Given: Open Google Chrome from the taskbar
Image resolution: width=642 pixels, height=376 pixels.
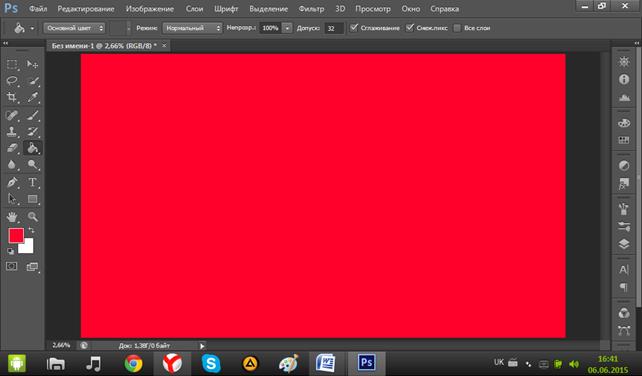Looking at the screenshot, I should click(133, 363).
